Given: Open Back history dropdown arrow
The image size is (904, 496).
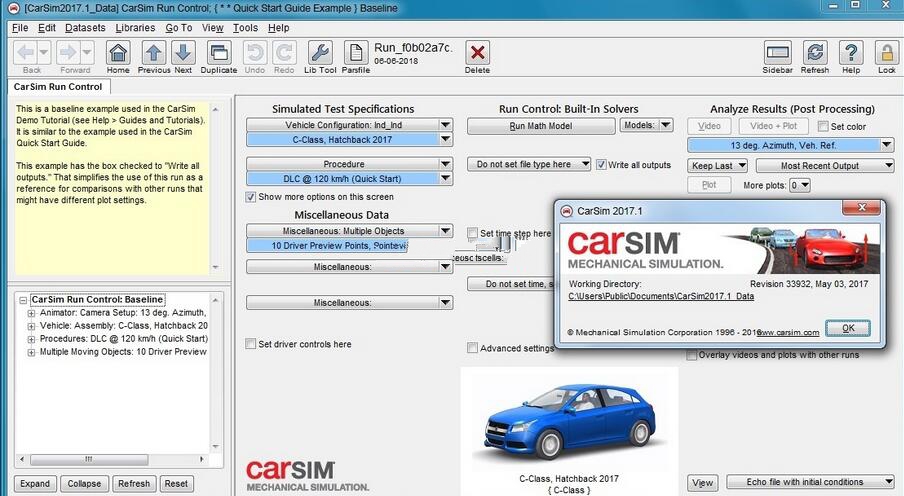Looking at the screenshot, I should pos(44,53).
